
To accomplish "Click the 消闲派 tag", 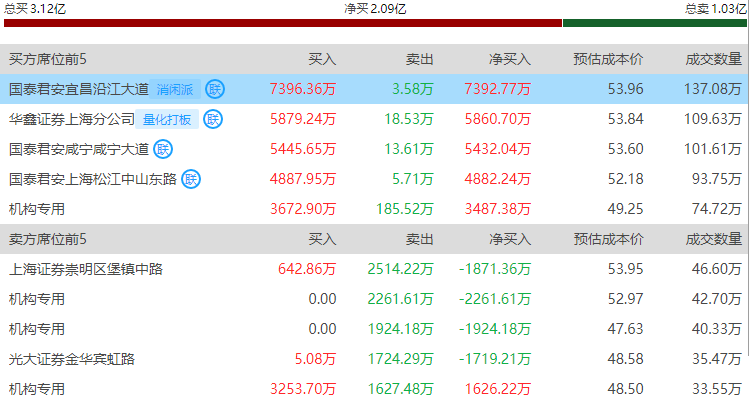I will pyautogui.click(x=175, y=89).
